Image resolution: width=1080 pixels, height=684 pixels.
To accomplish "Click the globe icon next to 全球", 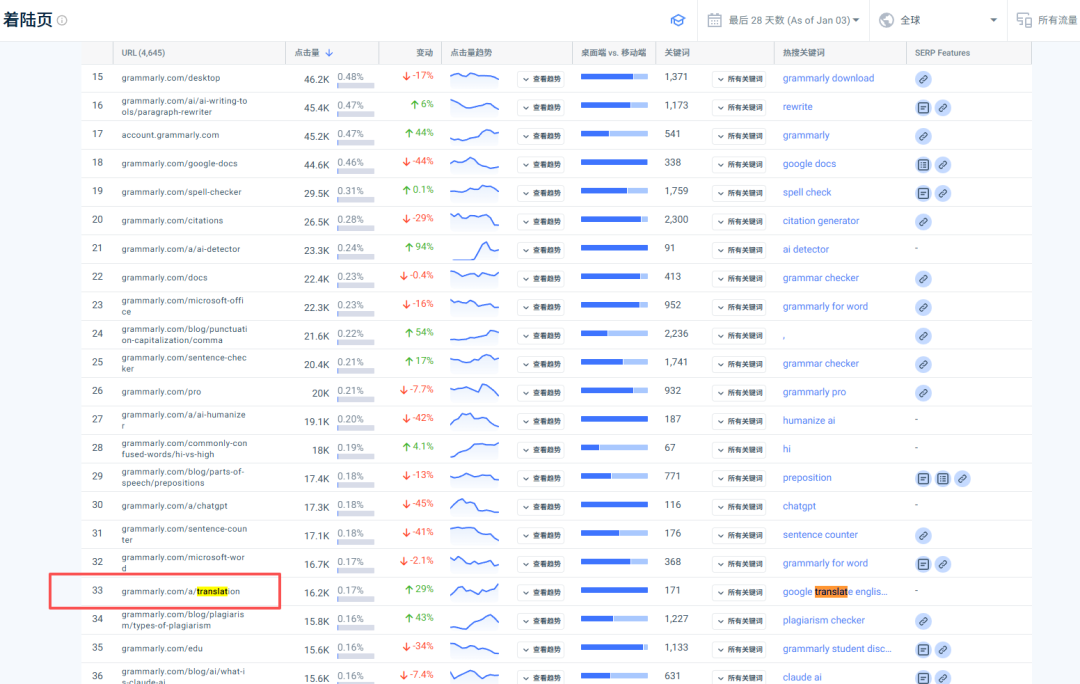I will (x=886, y=20).
